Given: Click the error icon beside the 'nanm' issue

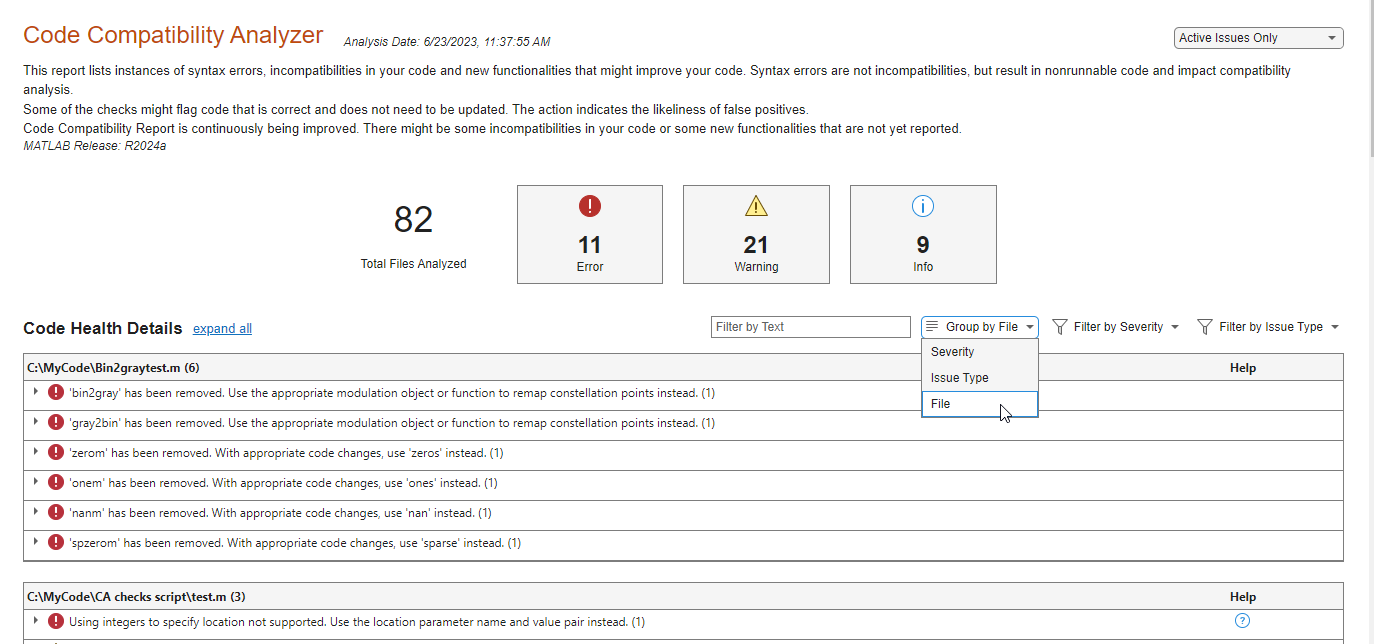Looking at the screenshot, I should point(56,512).
